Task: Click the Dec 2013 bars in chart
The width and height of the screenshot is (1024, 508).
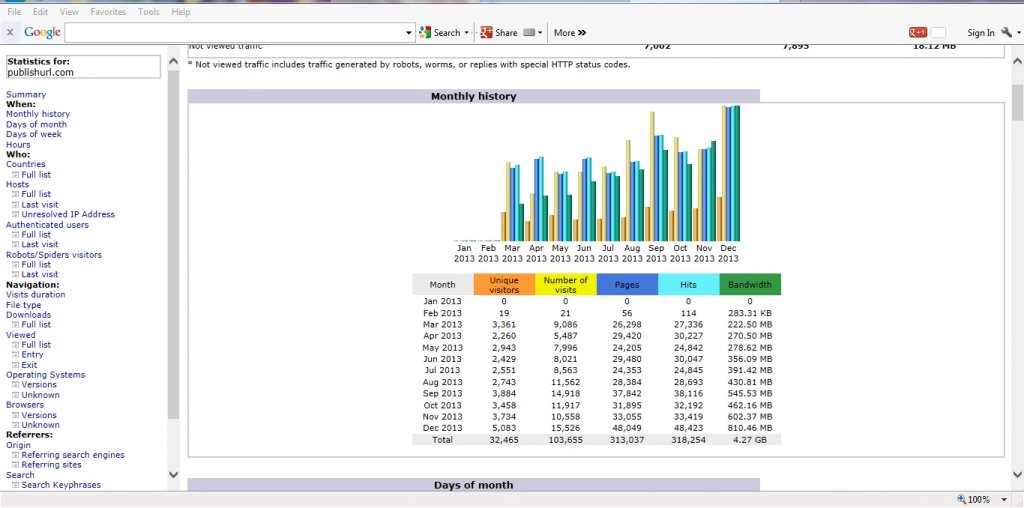Action: click(x=728, y=173)
